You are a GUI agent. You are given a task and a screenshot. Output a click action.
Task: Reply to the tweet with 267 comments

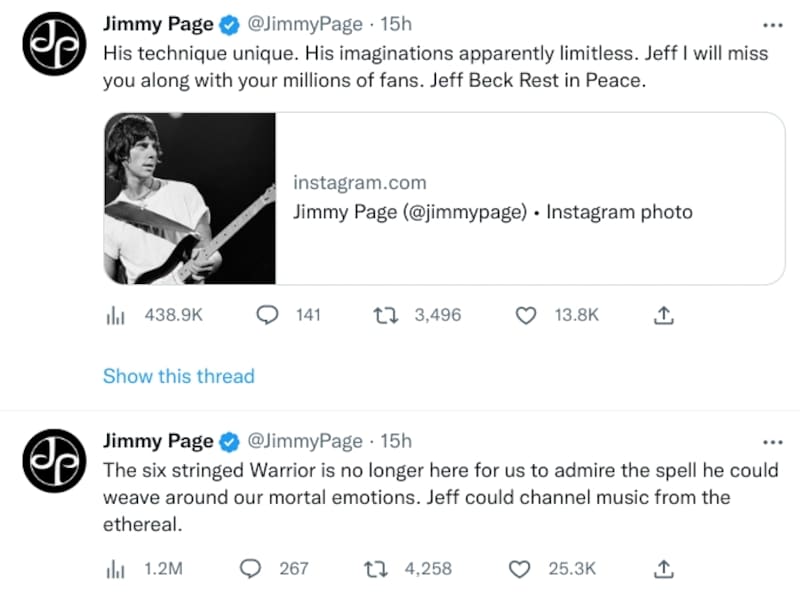(250, 568)
